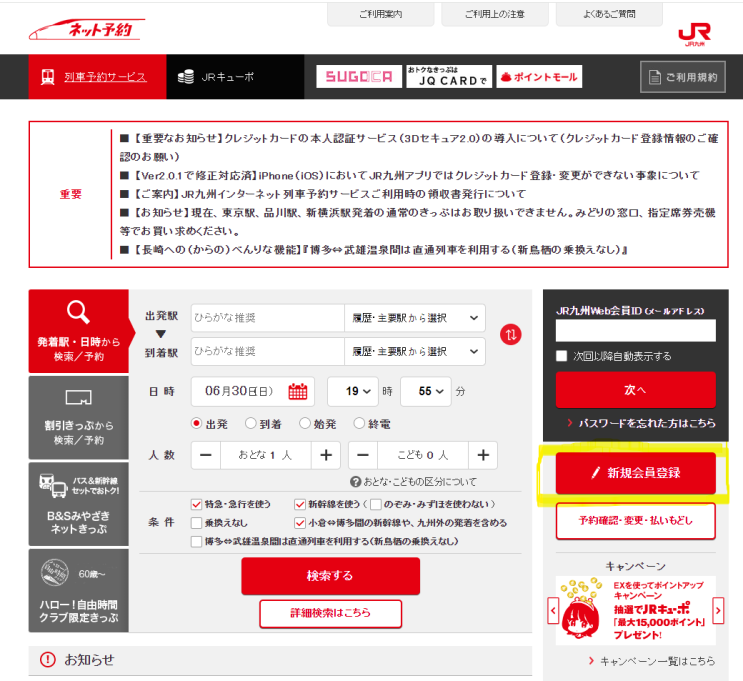Screen dimensions: 743x681
Task: Toggle 博多⇔武雄温泉 direct train checkbox
Action: (x=196, y=542)
